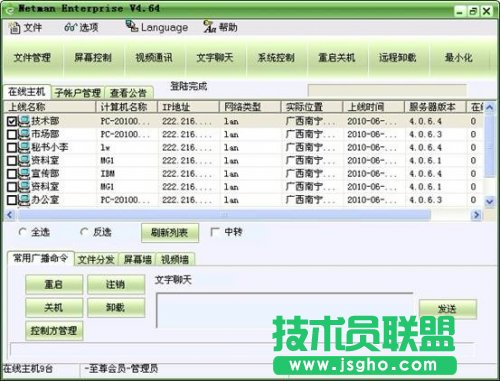This screenshot has width=500, height=381.
Task: Switch to the 在线主机 tab
Action: point(27,92)
